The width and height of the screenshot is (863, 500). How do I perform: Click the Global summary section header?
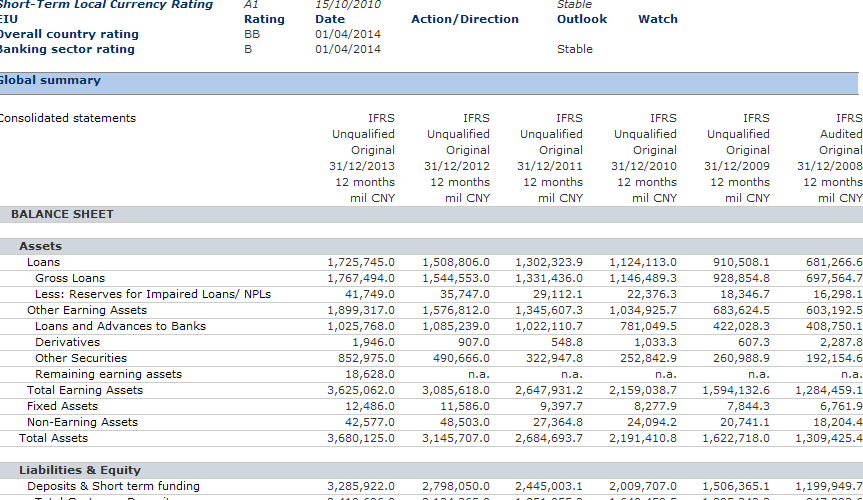pos(50,80)
